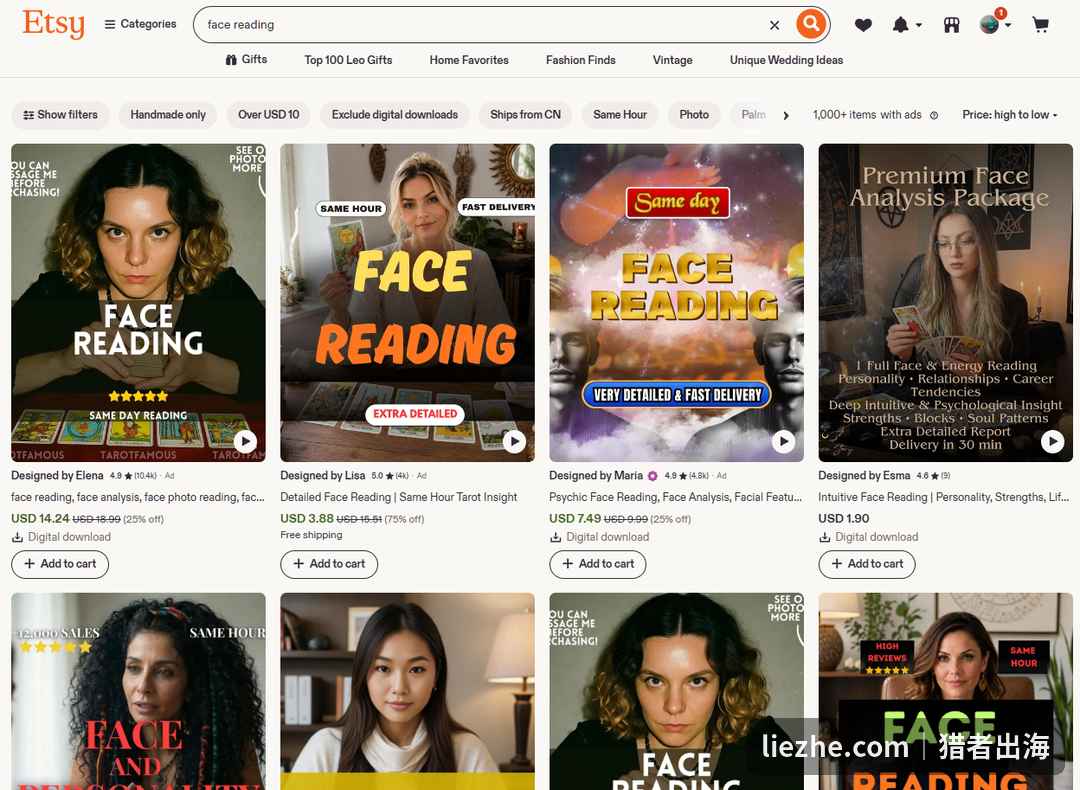Click Esma's 4.6 star rating
Screen dimensions: 1080x790
point(933,476)
